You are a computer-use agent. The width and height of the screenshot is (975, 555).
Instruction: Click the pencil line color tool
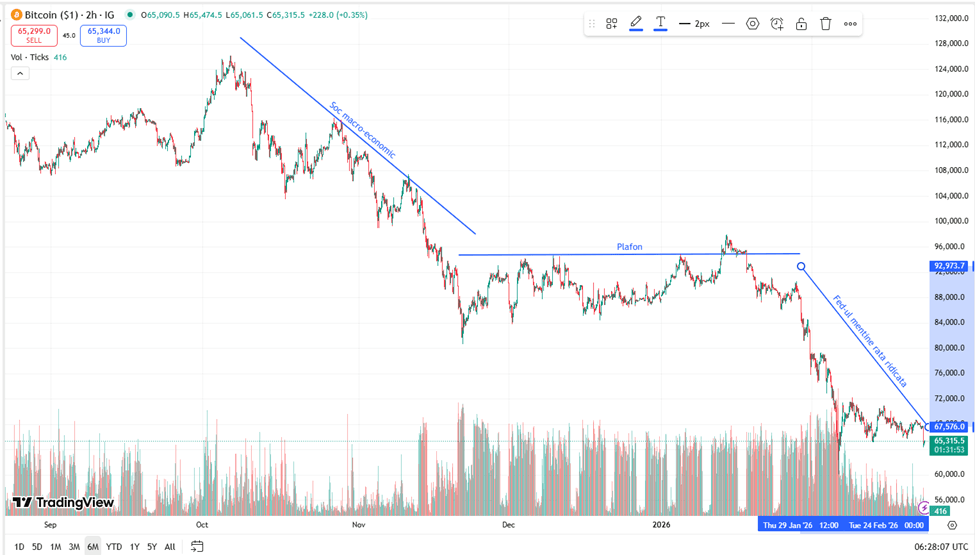pos(636,23)
